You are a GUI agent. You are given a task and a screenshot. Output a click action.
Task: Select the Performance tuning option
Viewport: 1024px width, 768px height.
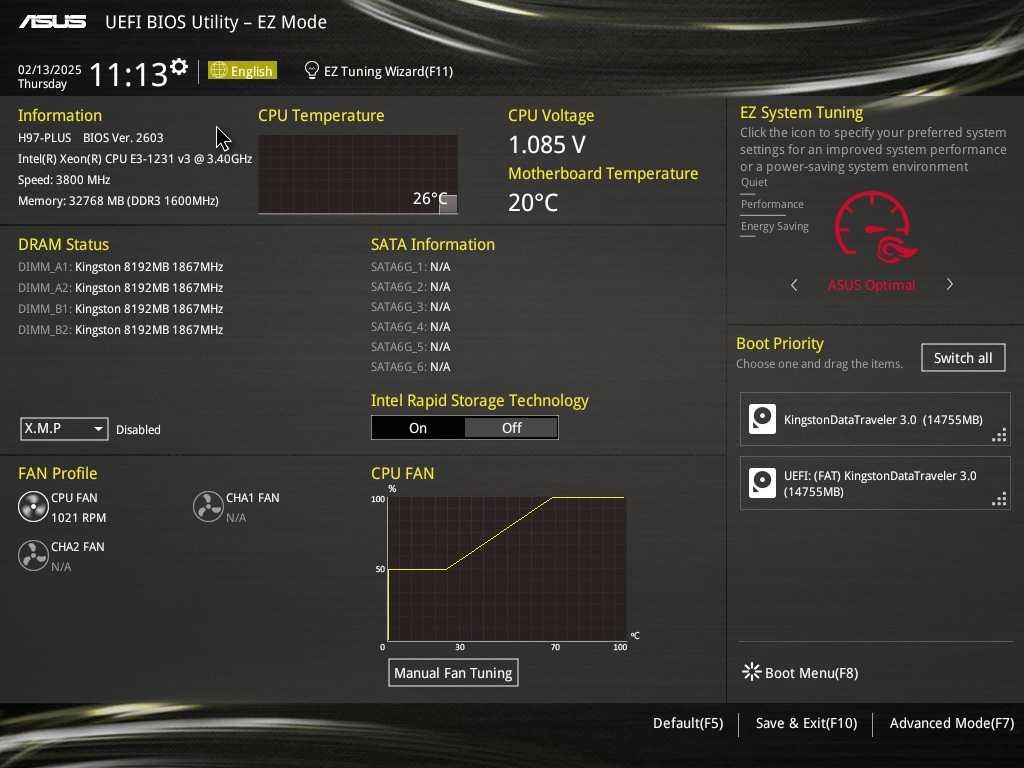(x=772, y=204)
